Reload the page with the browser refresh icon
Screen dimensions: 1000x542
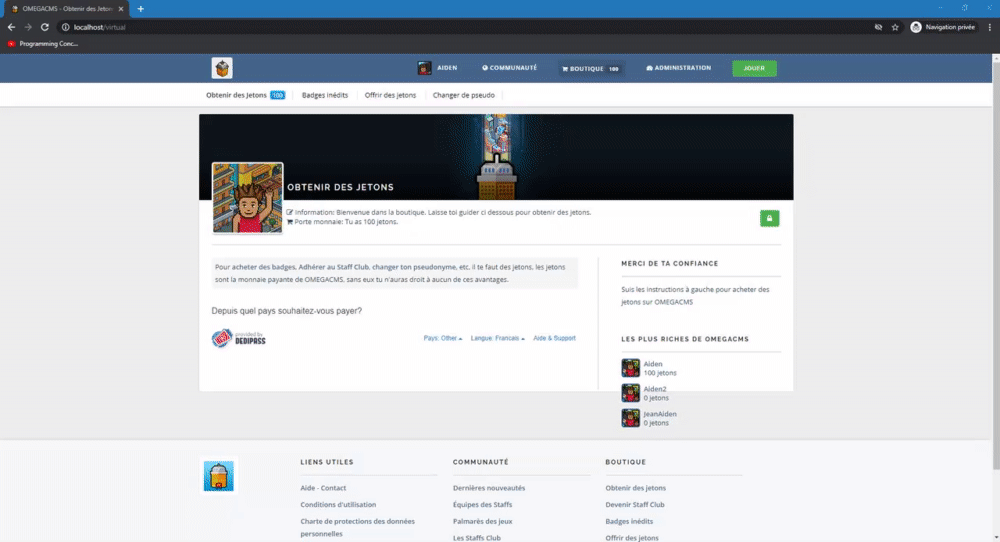point(45,27)
